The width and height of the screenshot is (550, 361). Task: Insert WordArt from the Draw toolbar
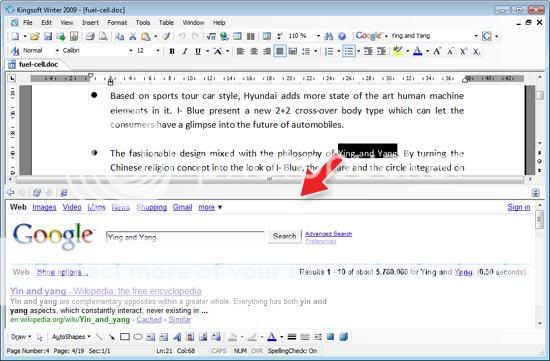[177, 337]
